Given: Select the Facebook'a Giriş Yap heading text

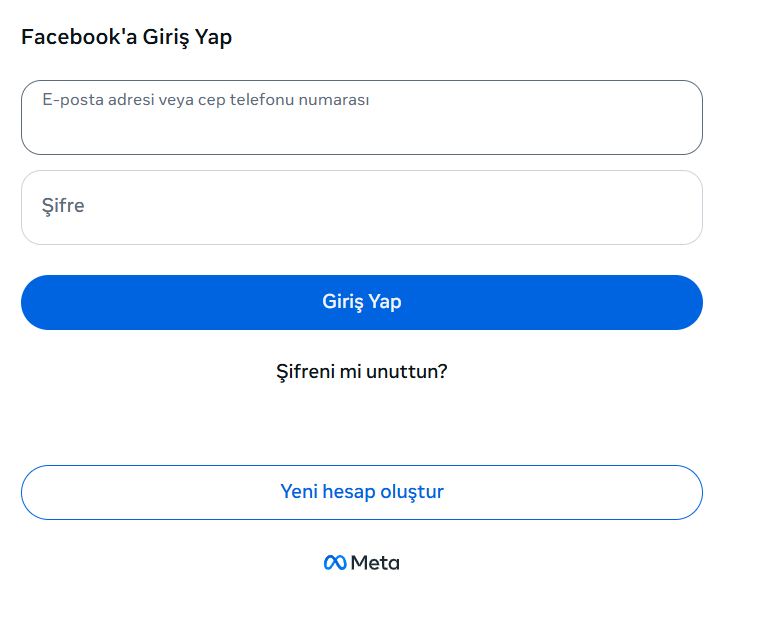Looking at the screenshot, I should click(x=127, y=38).
